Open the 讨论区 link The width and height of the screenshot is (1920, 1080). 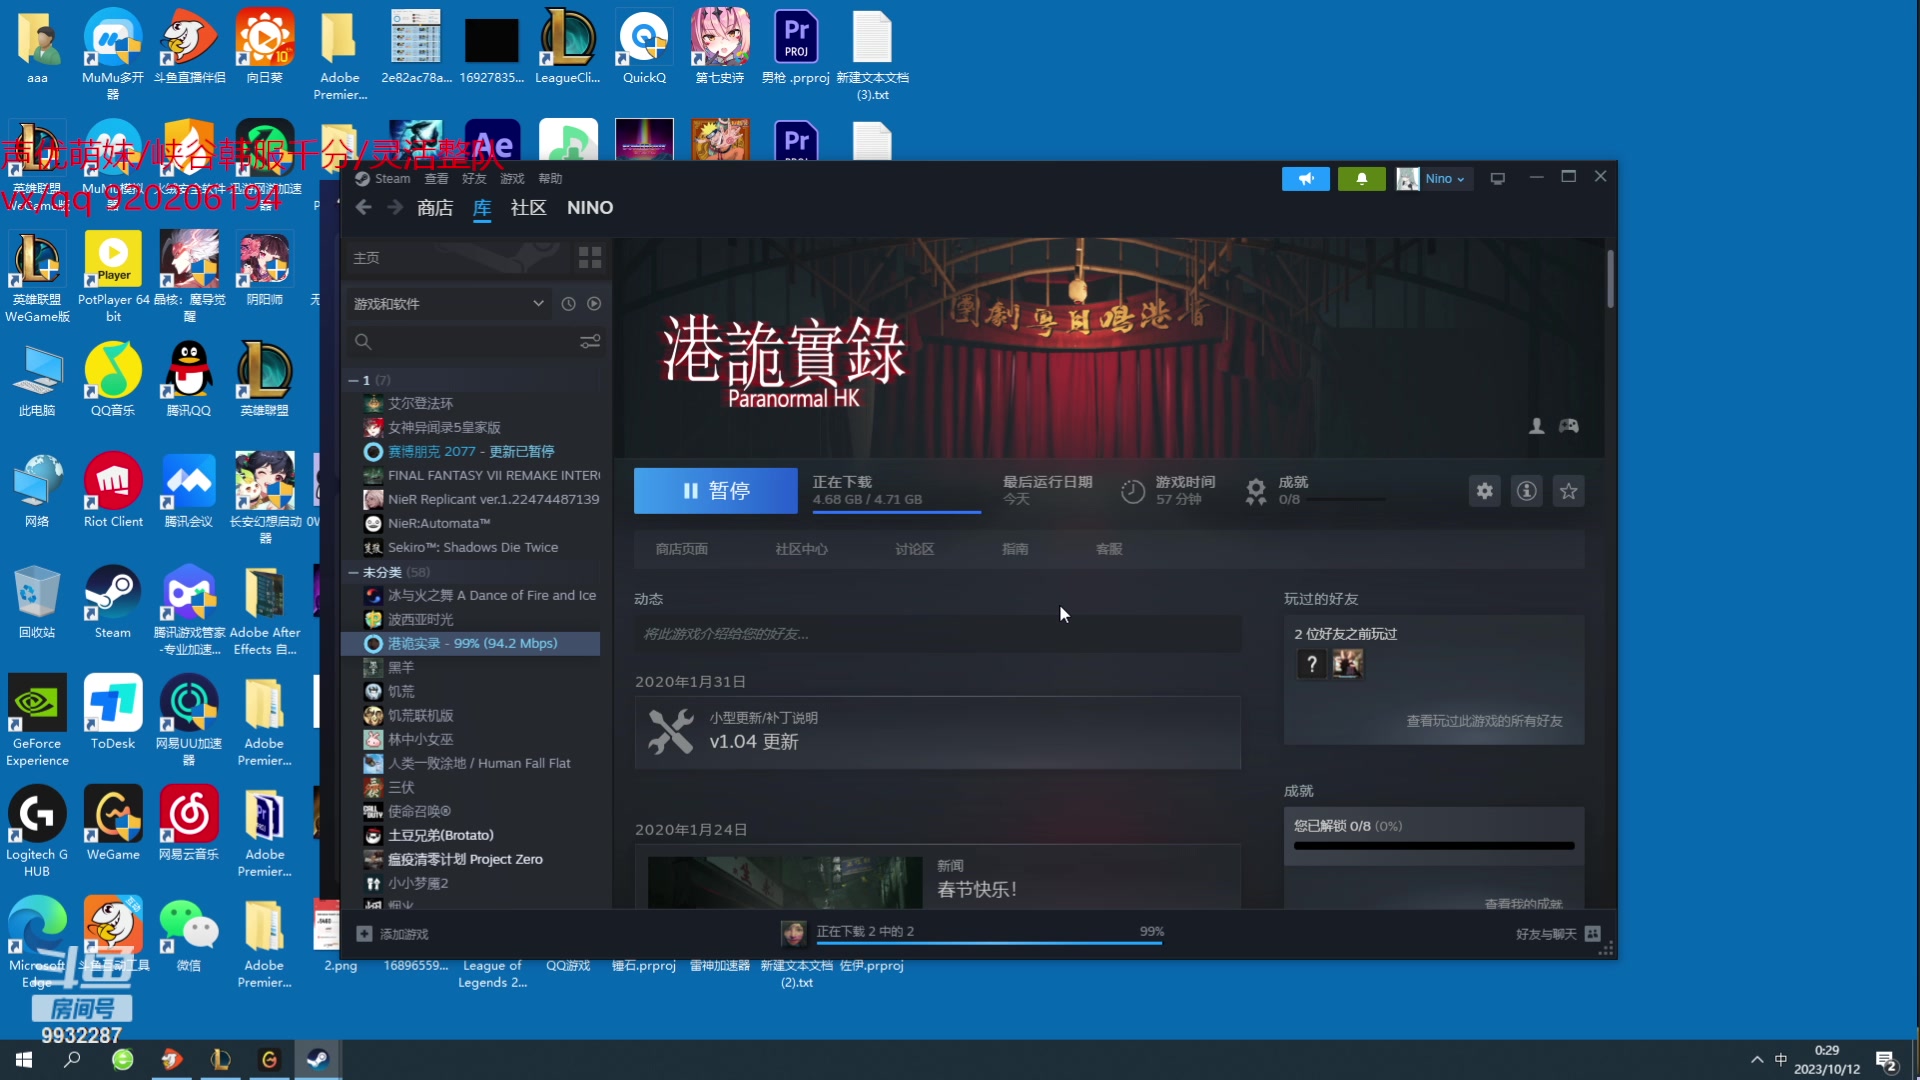click(915, 549)
